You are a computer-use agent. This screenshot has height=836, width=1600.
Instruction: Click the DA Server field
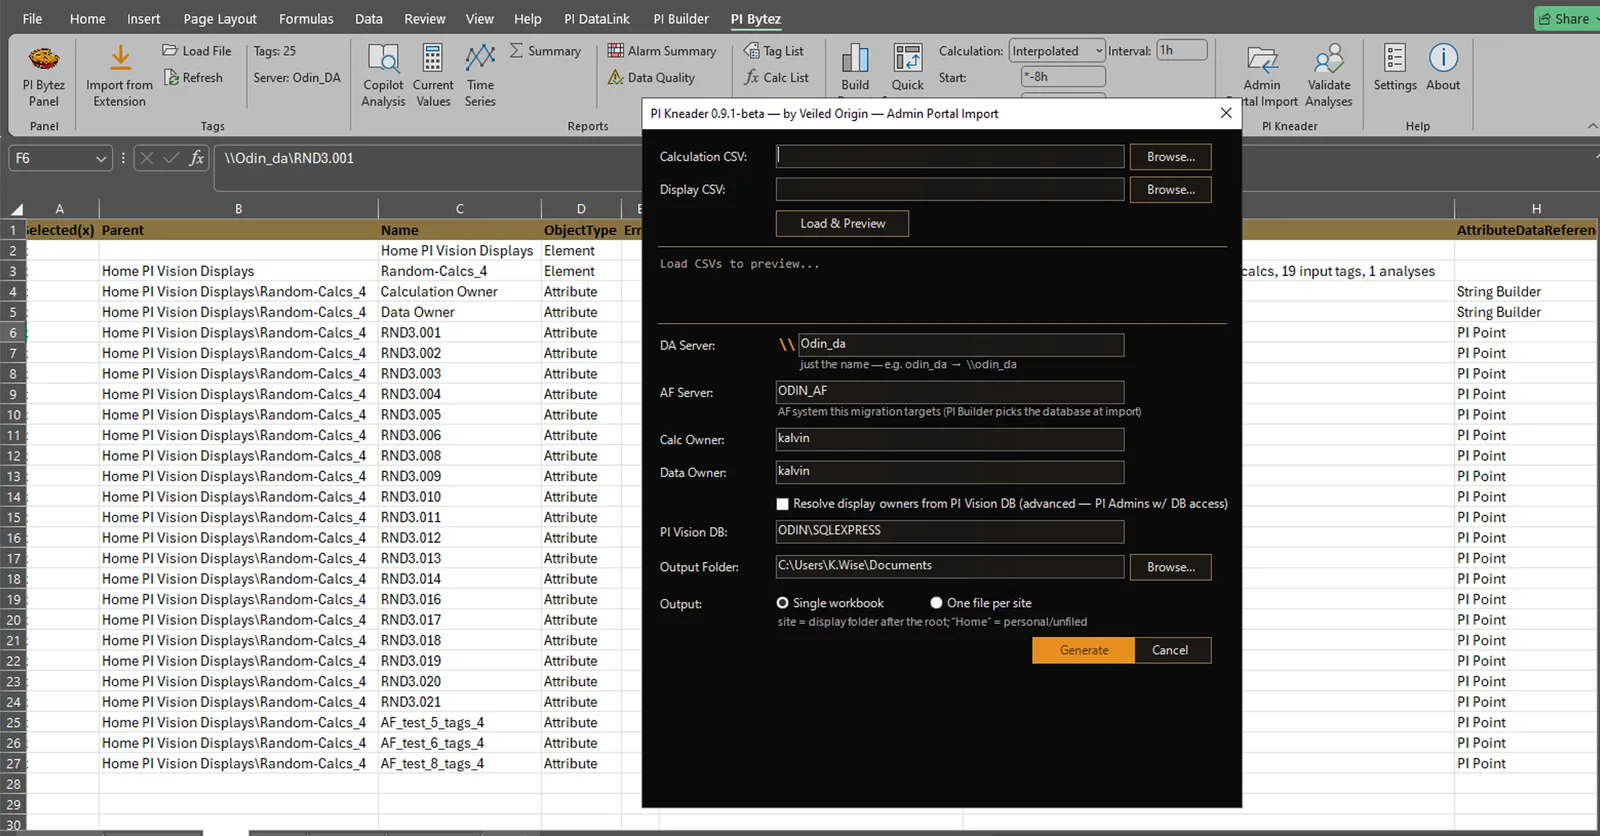coord(961,345)
